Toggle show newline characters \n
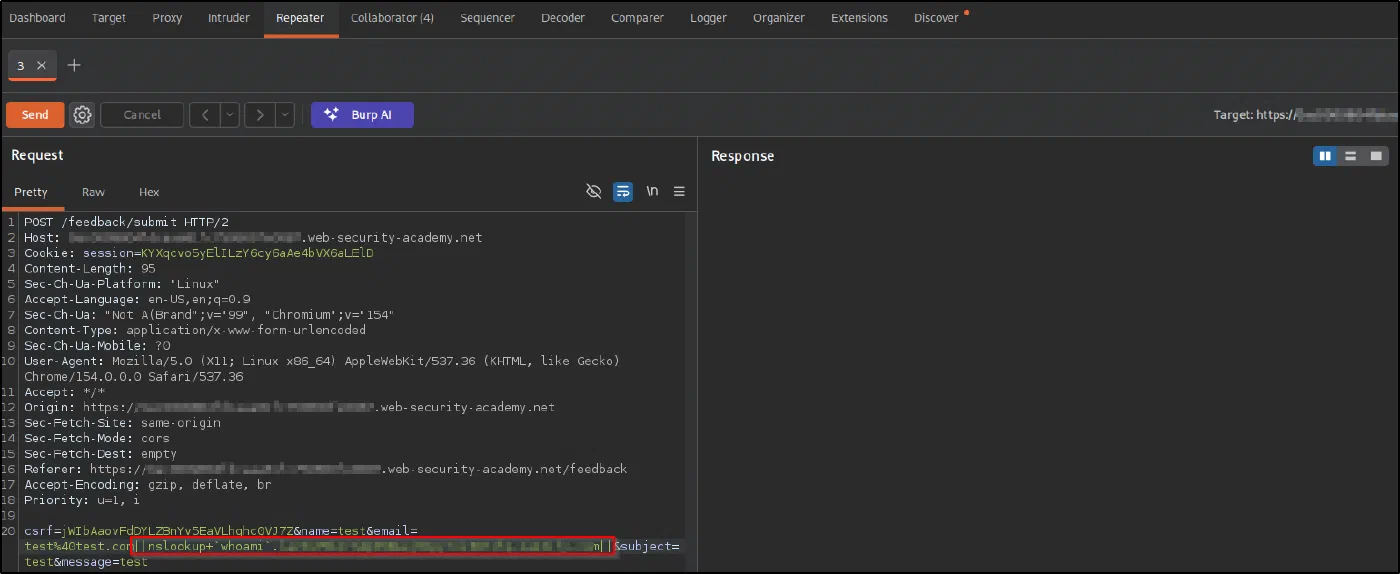Viewport: 1400px width, 574px height. click(652, 192)
